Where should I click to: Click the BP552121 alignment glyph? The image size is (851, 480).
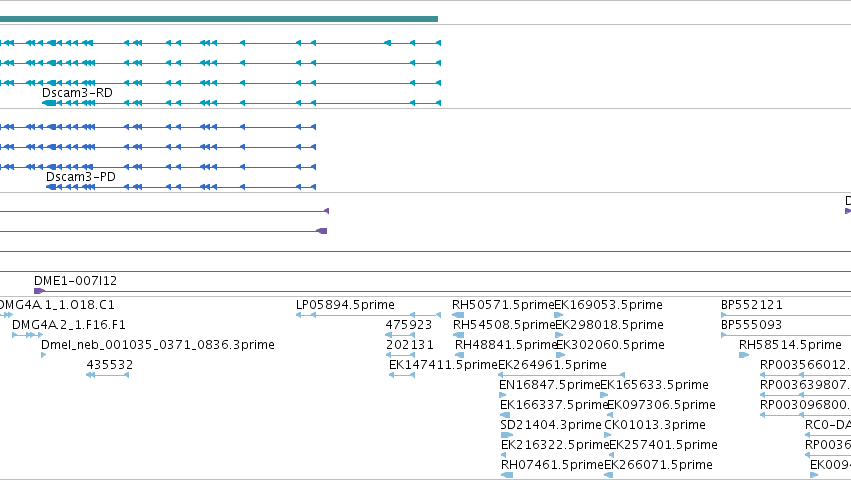pos(786,315)
